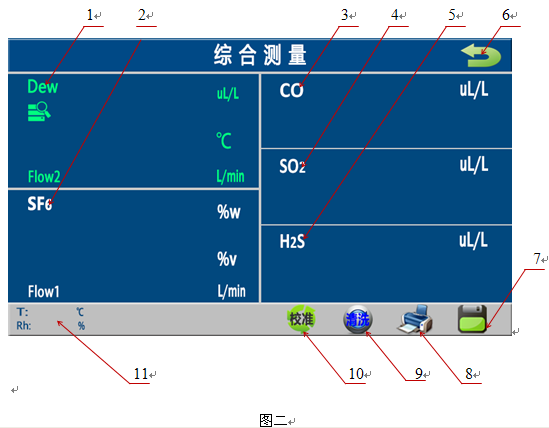Click the Flow2 label
The image size is (549, 428).
tap(44, 177)
